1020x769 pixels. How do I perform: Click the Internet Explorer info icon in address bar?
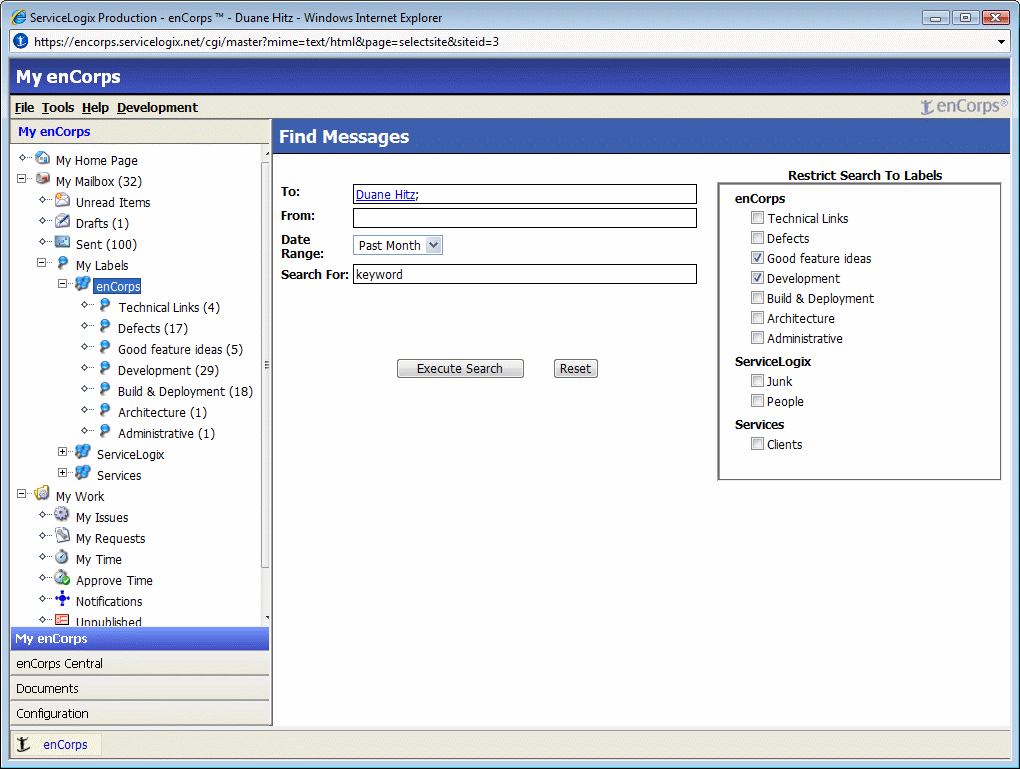pyautogui.click(x=21, y=41)
